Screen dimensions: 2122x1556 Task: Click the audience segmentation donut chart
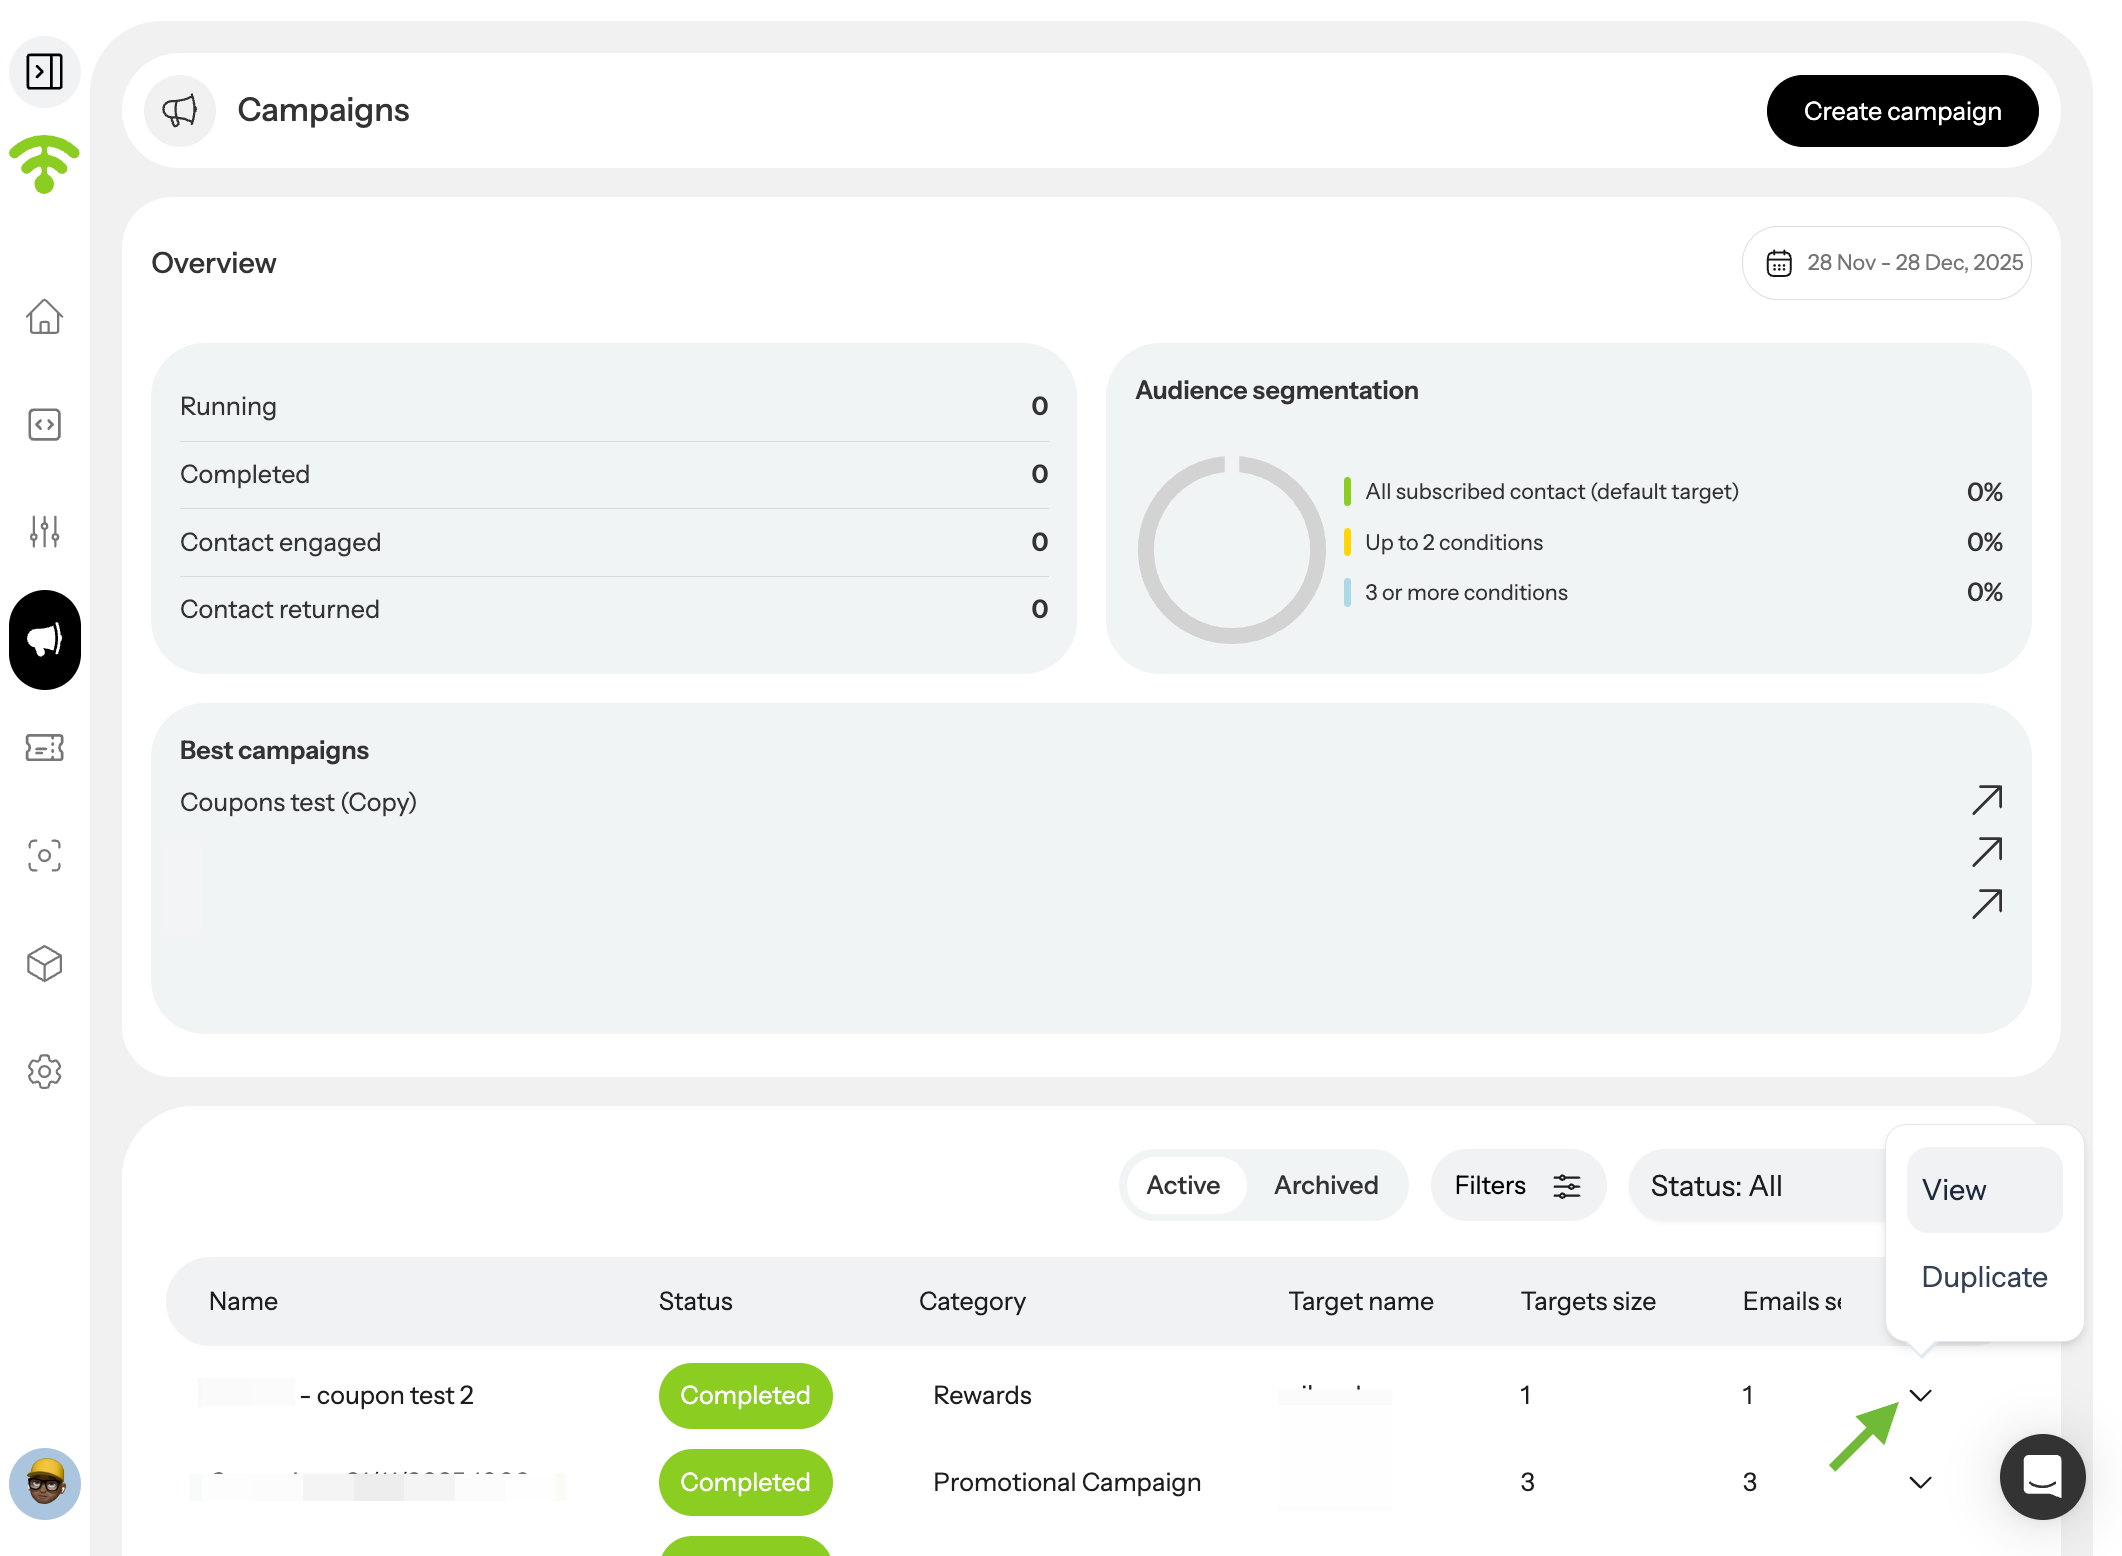tap(1232, 549)
